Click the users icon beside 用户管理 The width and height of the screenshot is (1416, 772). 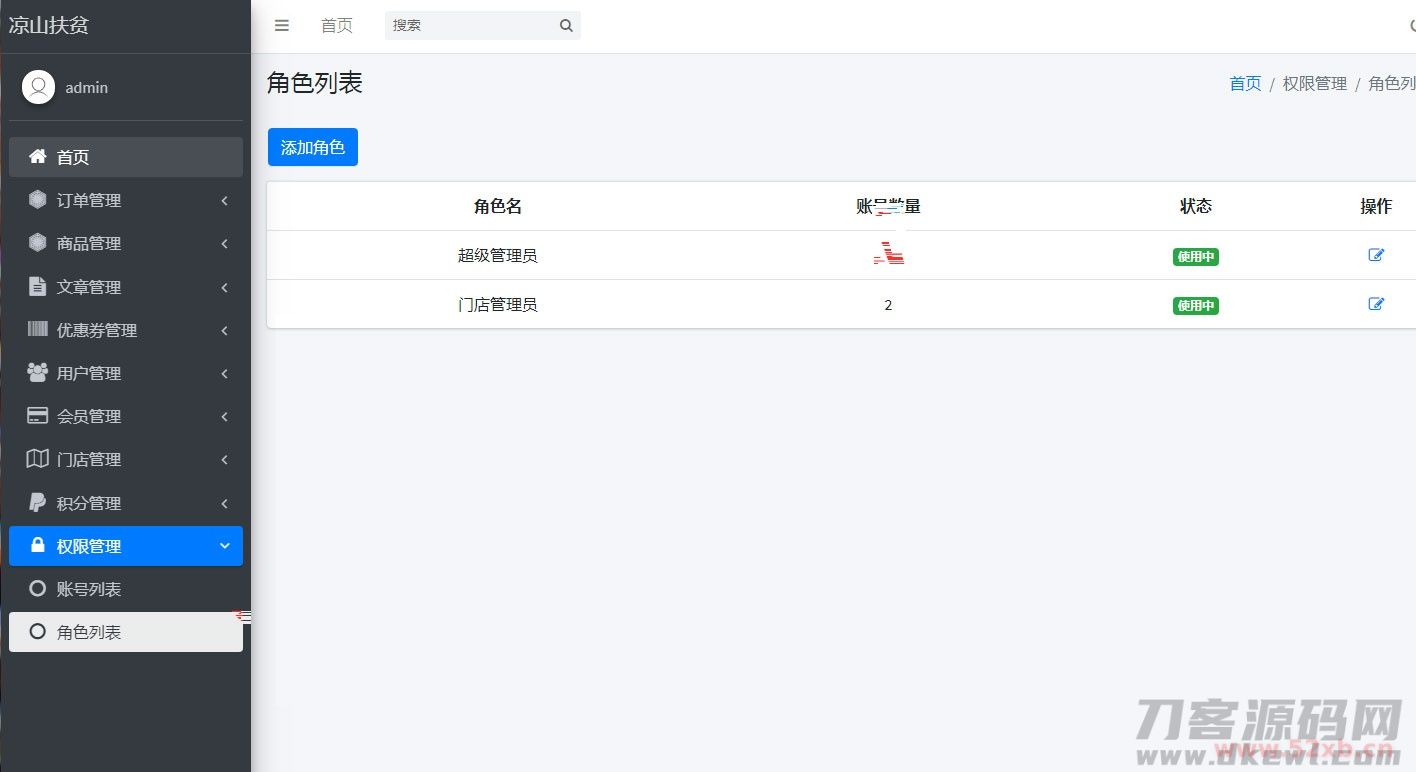click(36, 373)
